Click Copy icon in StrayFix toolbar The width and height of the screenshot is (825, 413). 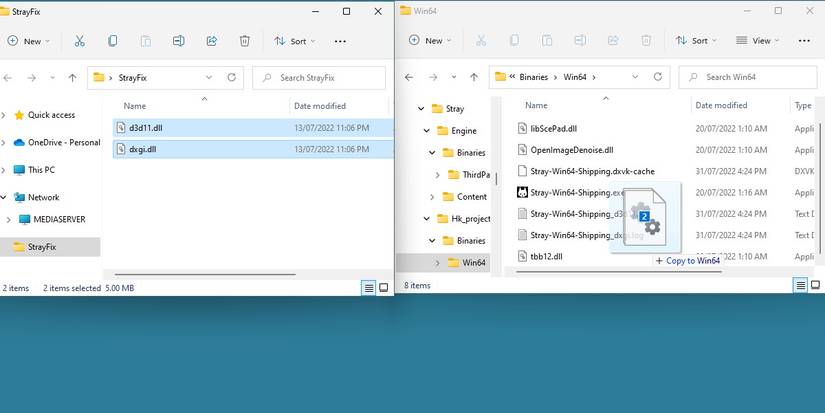click(112, 41)
